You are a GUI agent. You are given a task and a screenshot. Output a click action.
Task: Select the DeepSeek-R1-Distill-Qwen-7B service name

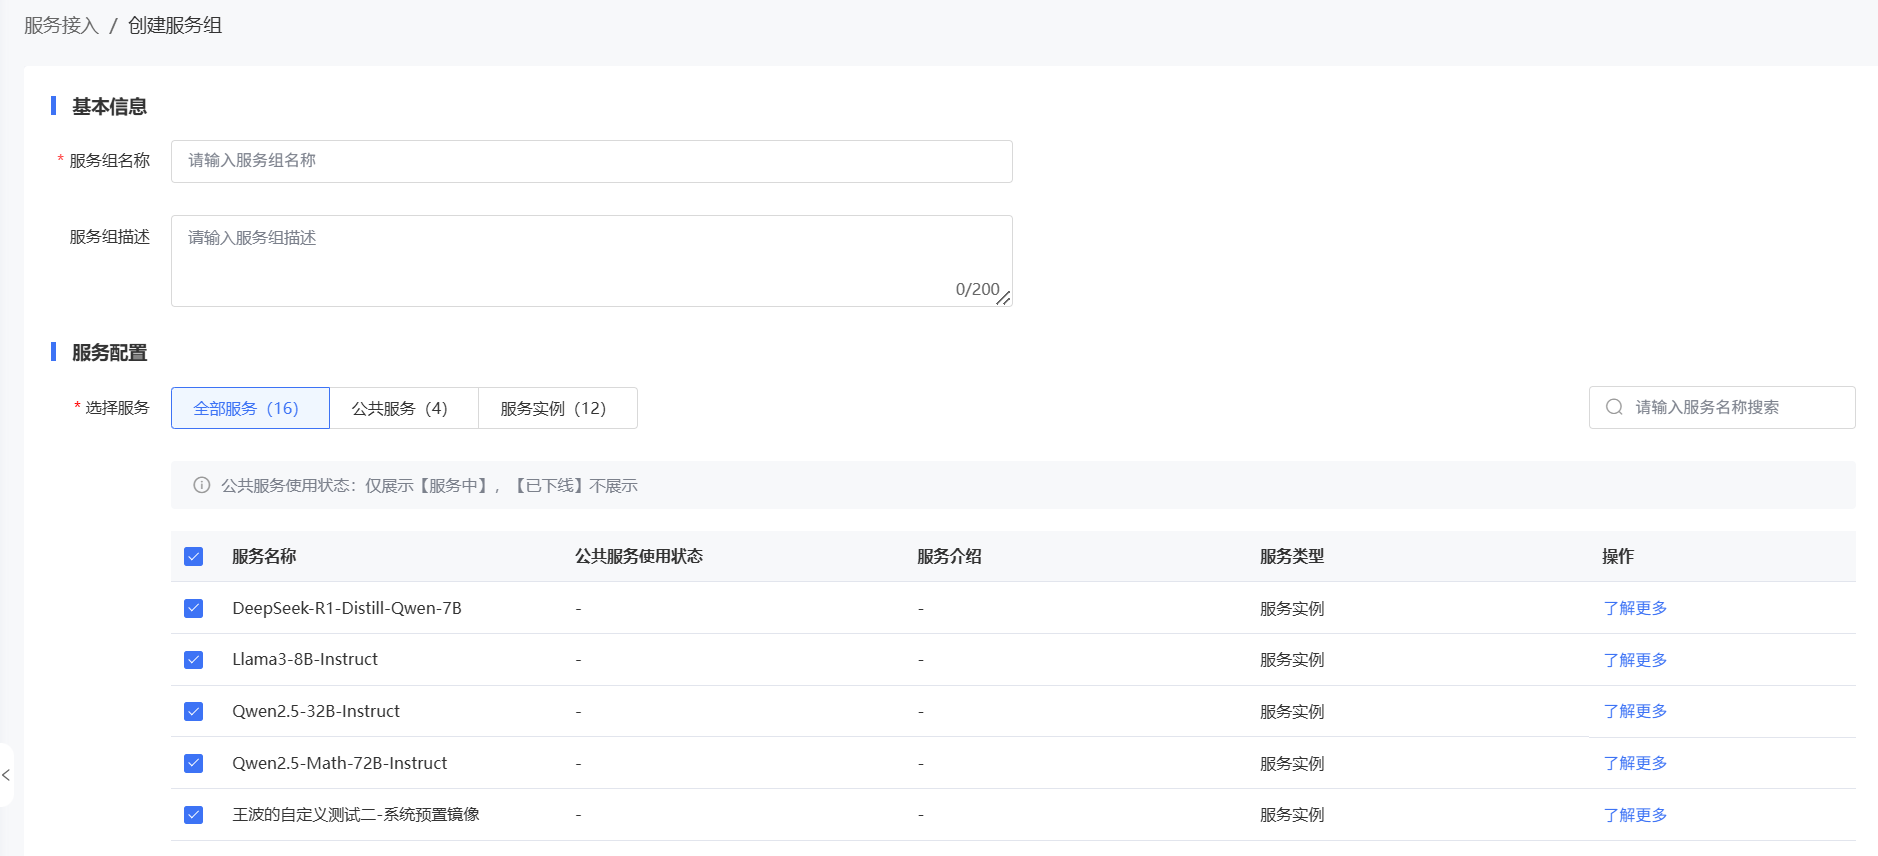[347, 608]
